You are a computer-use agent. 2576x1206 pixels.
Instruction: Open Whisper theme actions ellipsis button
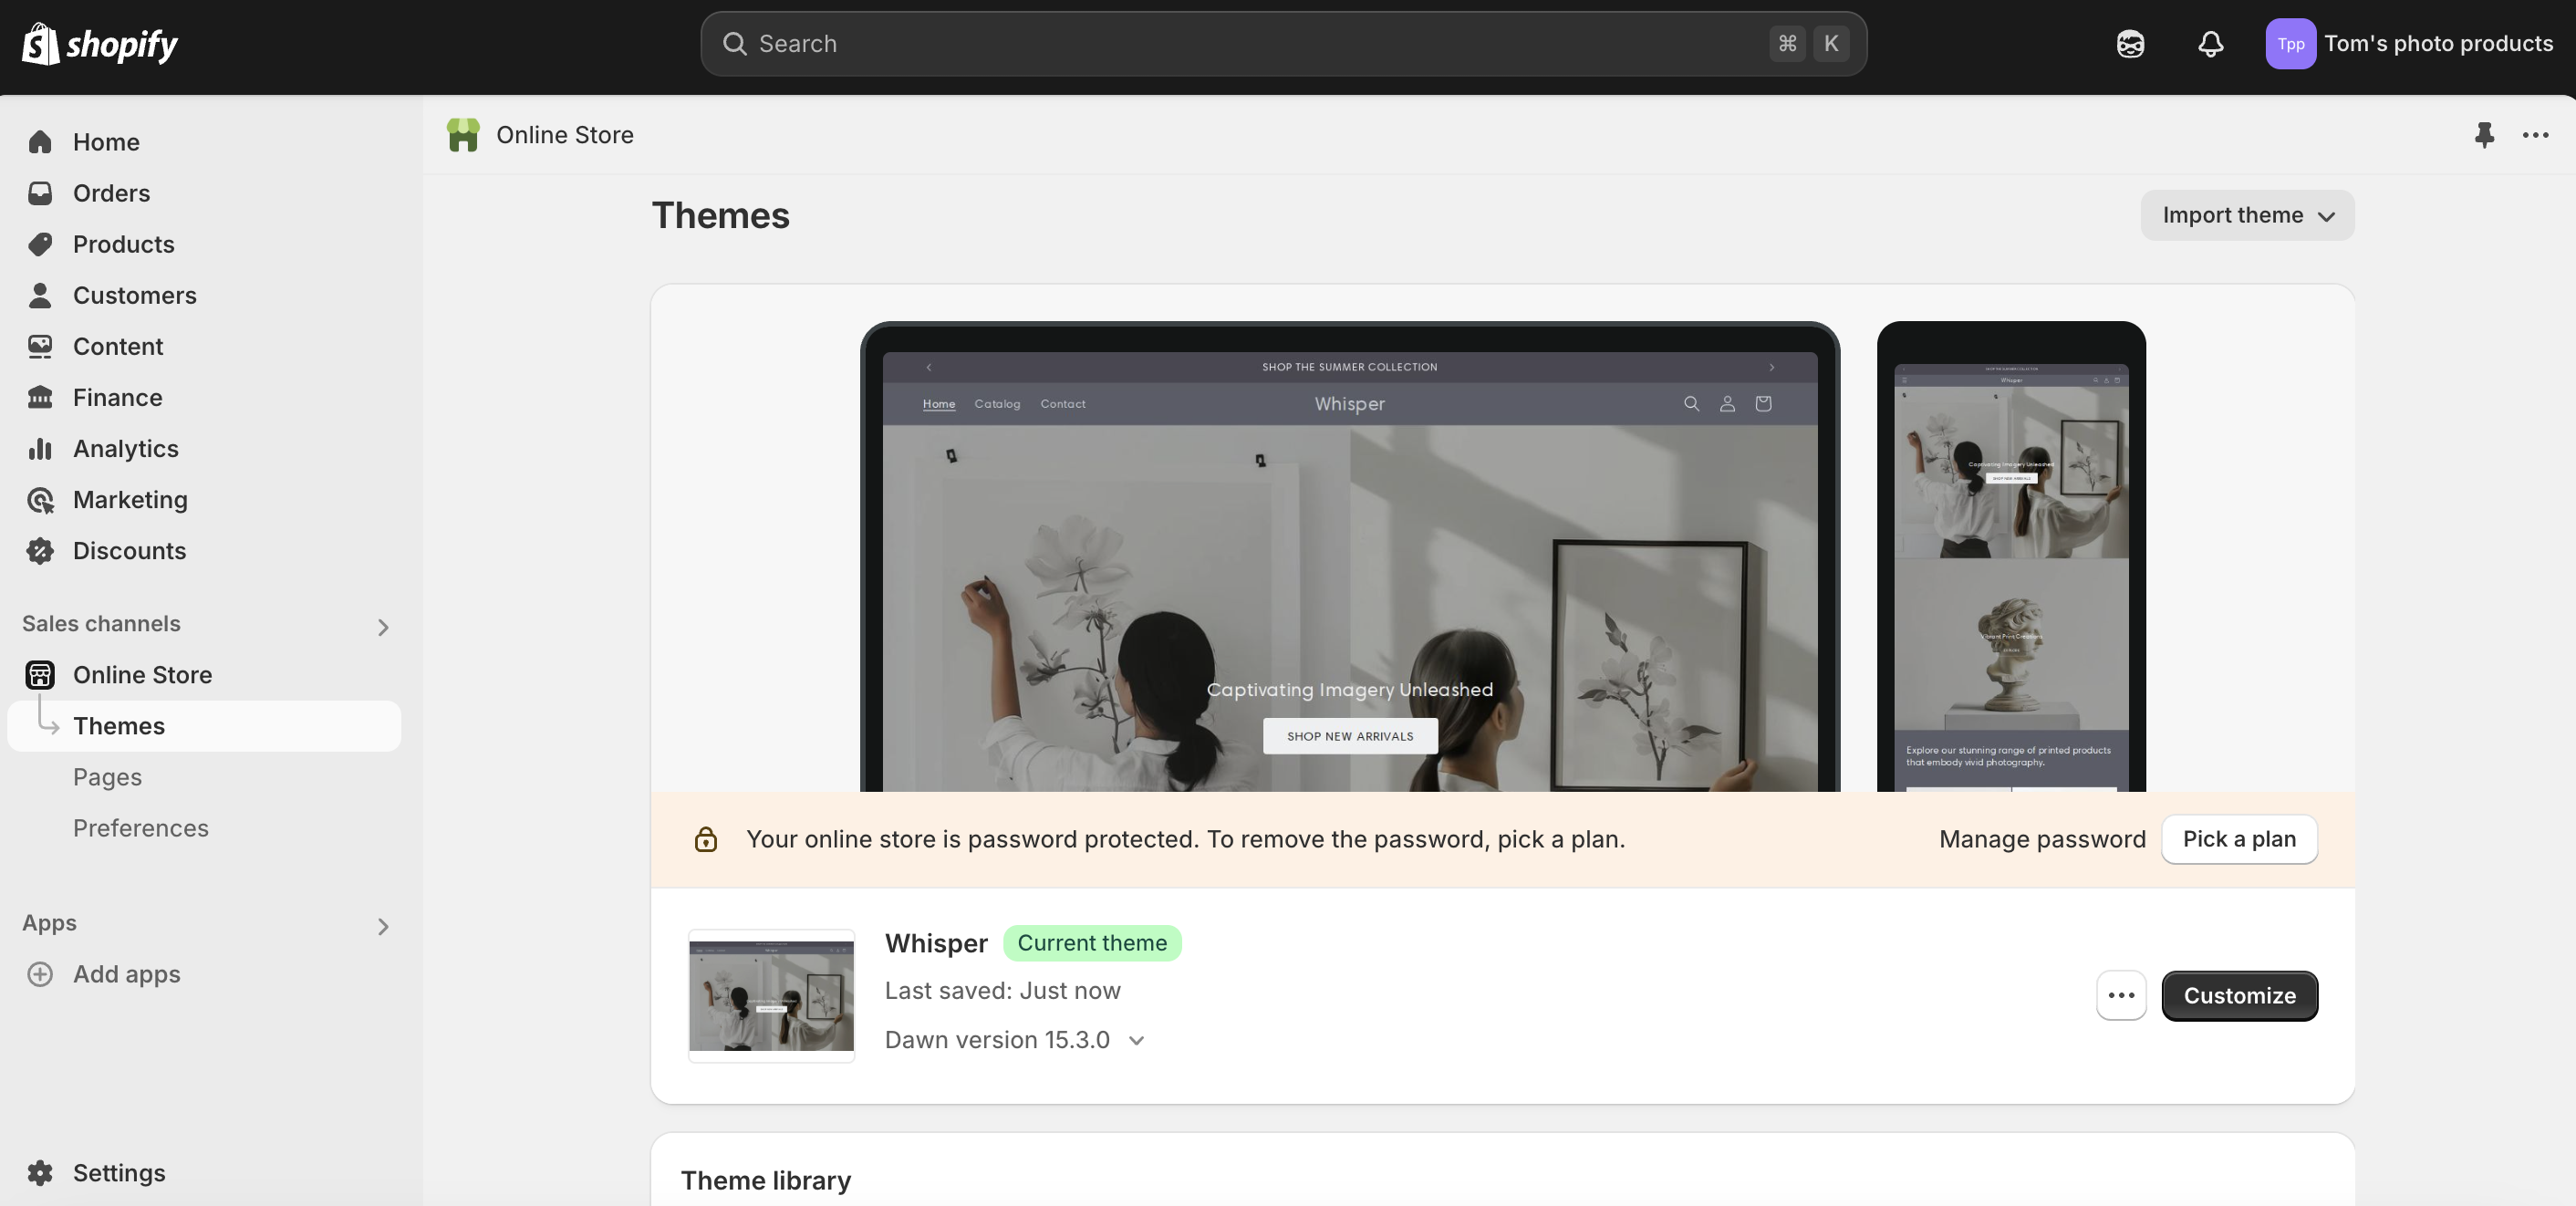pos(2121,995)
